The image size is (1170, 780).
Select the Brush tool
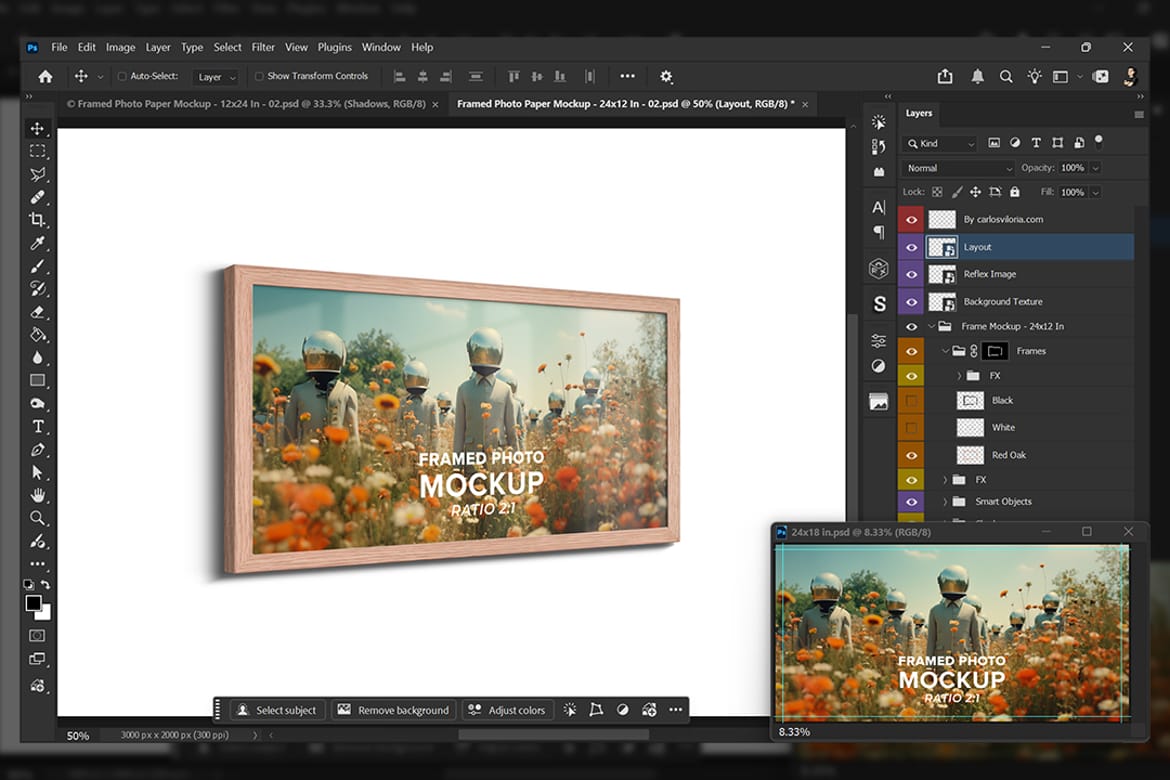[x=37, y=266]
